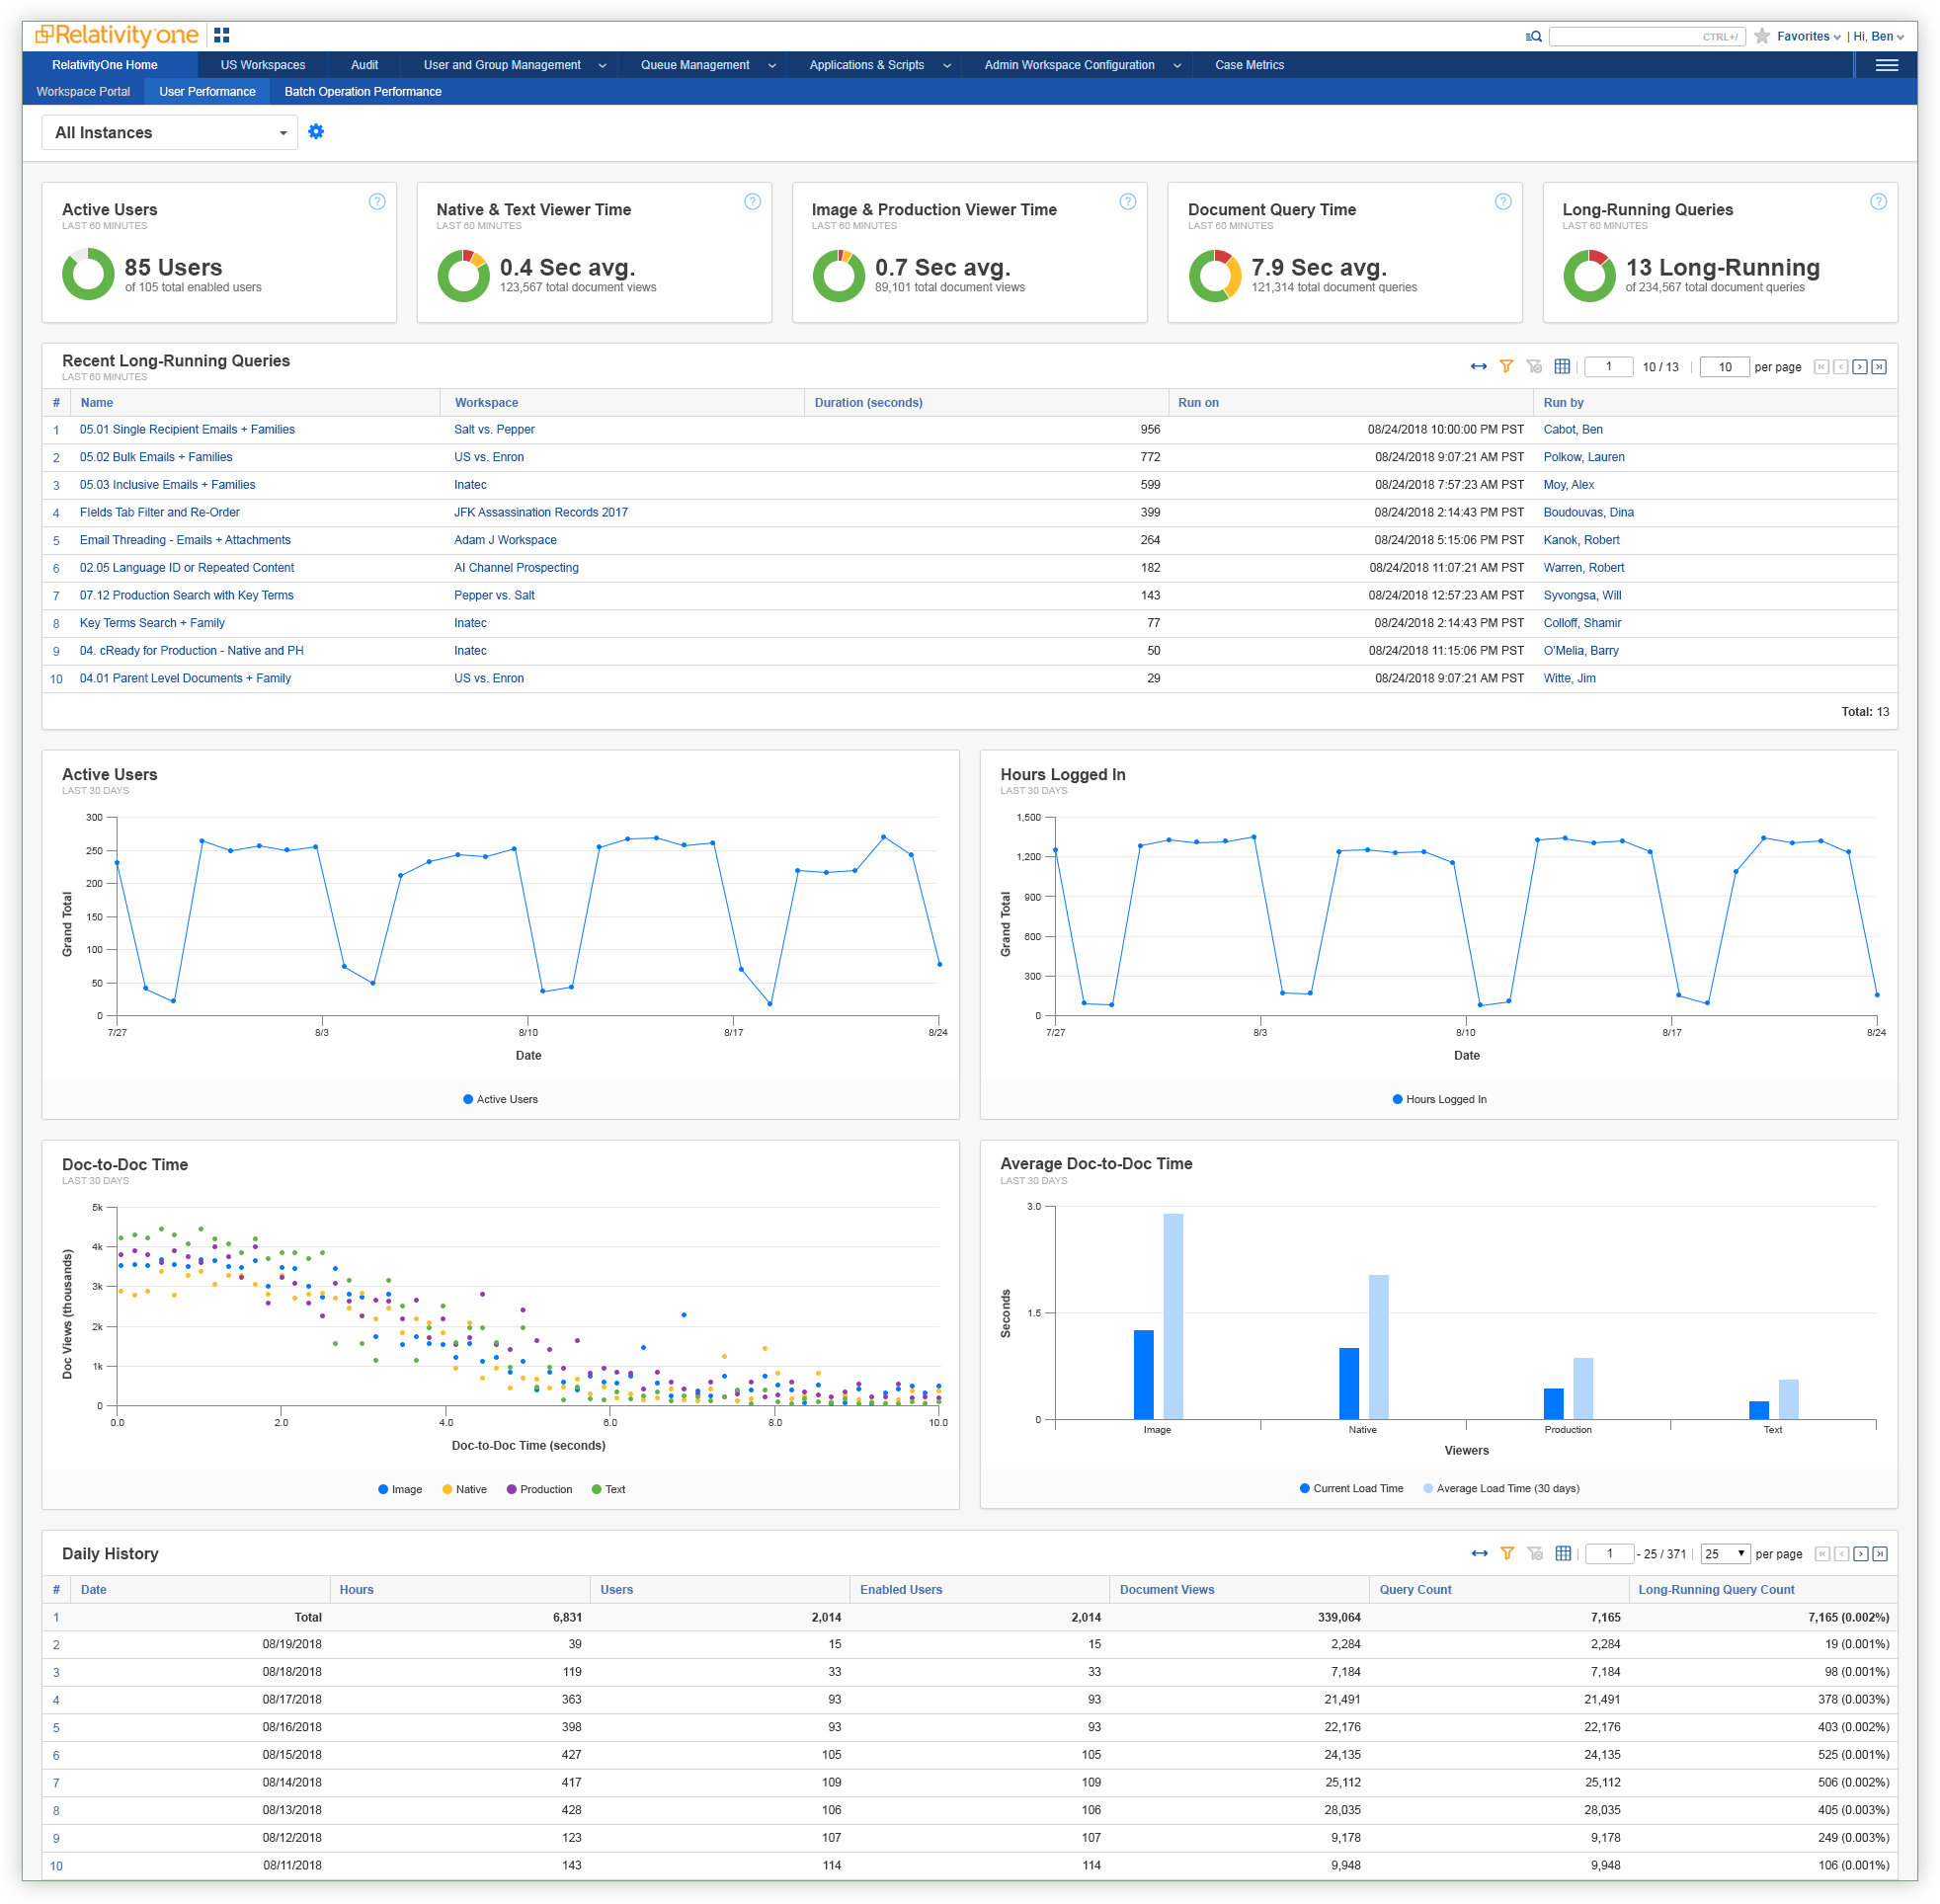1940x1904 pixels.
Task: Click the Native Average Load Time bar
Action: (1378, 1346)
